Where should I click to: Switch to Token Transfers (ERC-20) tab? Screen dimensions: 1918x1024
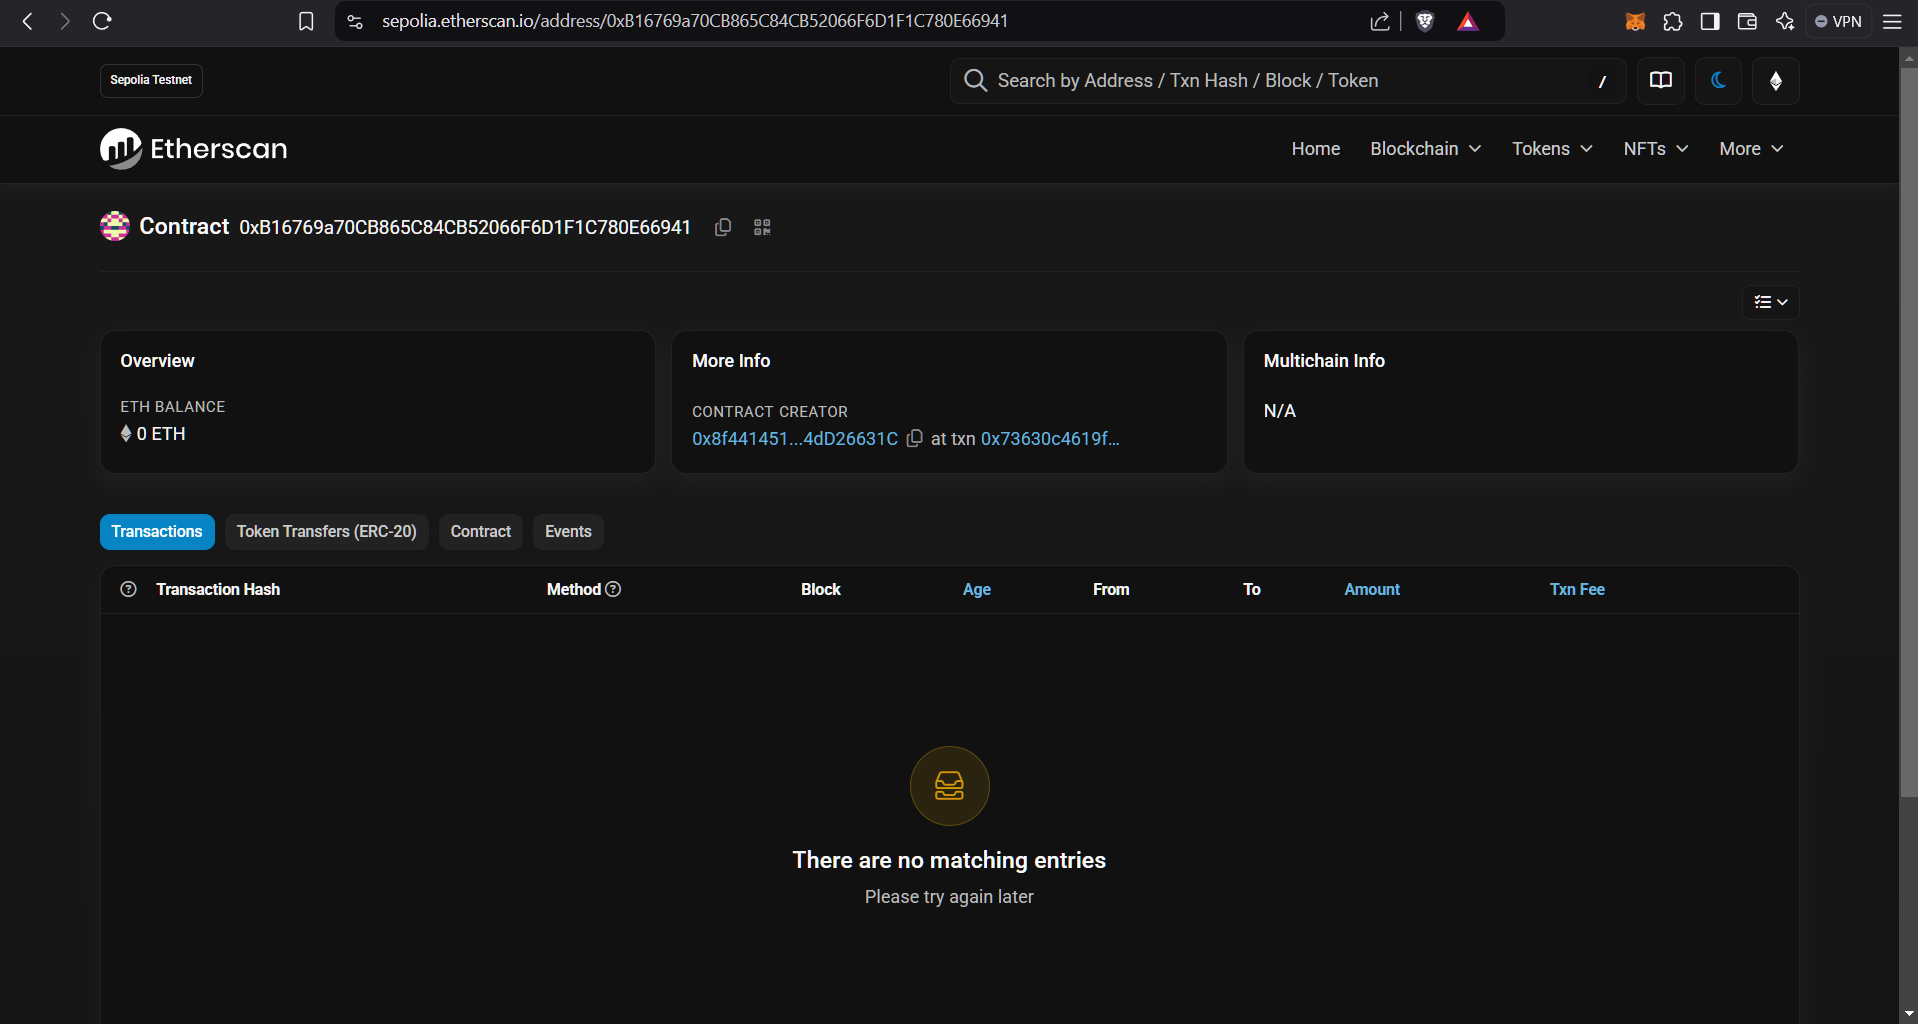pos(326,531)
